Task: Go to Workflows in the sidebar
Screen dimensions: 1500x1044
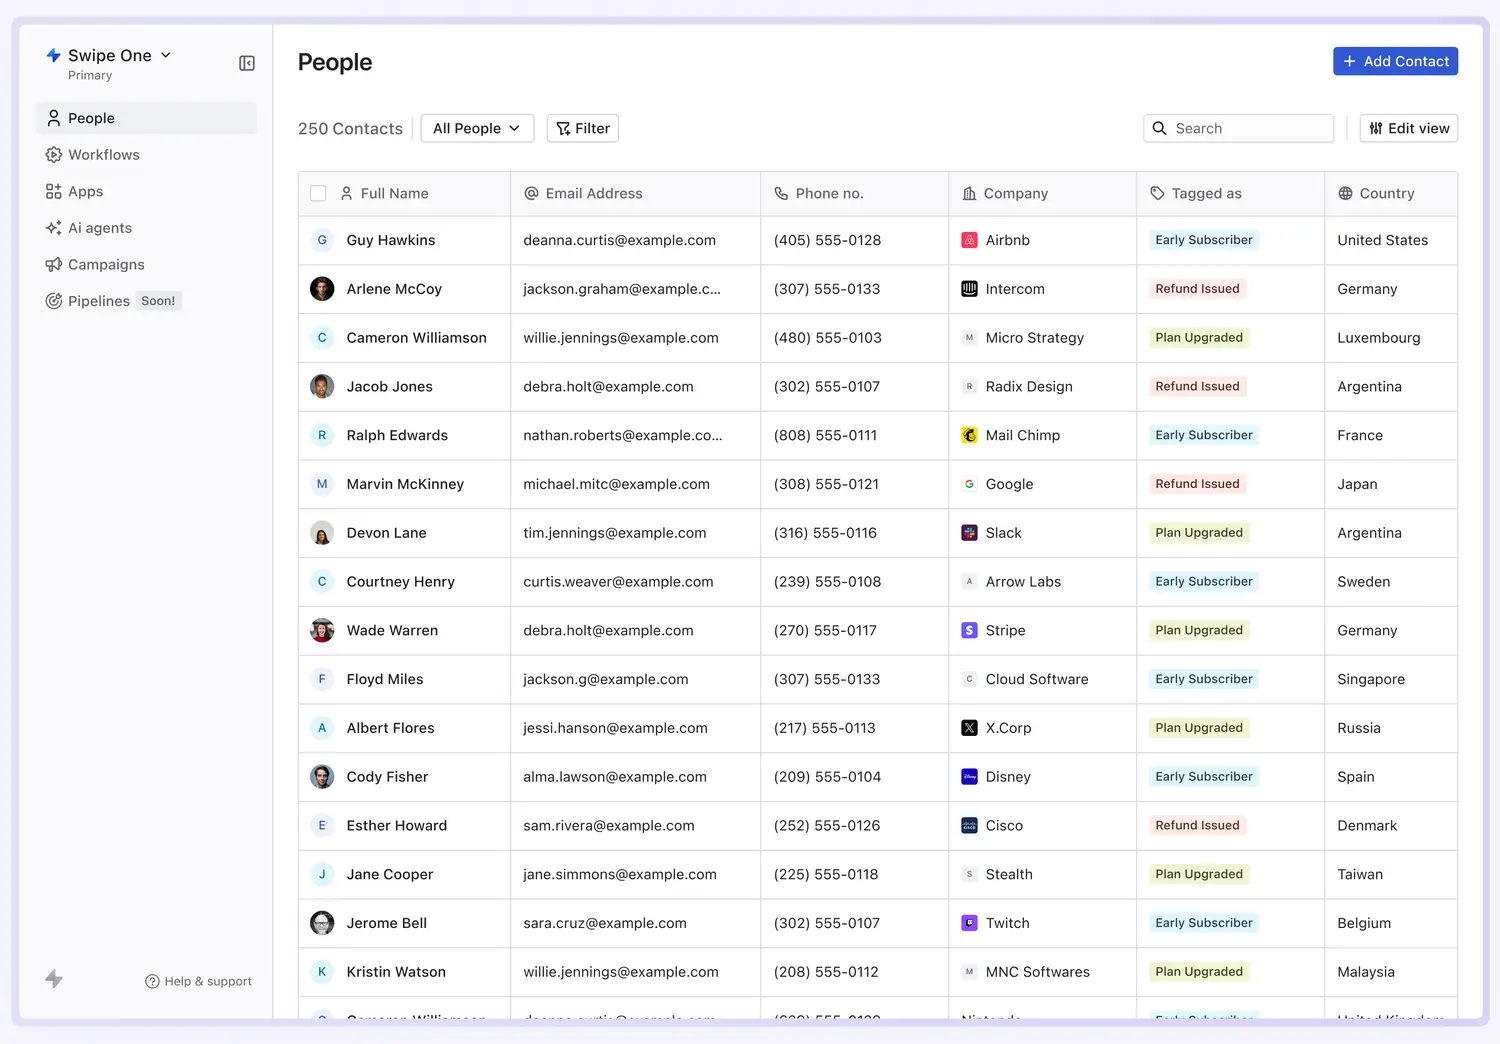Action: click(x=103, y=155)
